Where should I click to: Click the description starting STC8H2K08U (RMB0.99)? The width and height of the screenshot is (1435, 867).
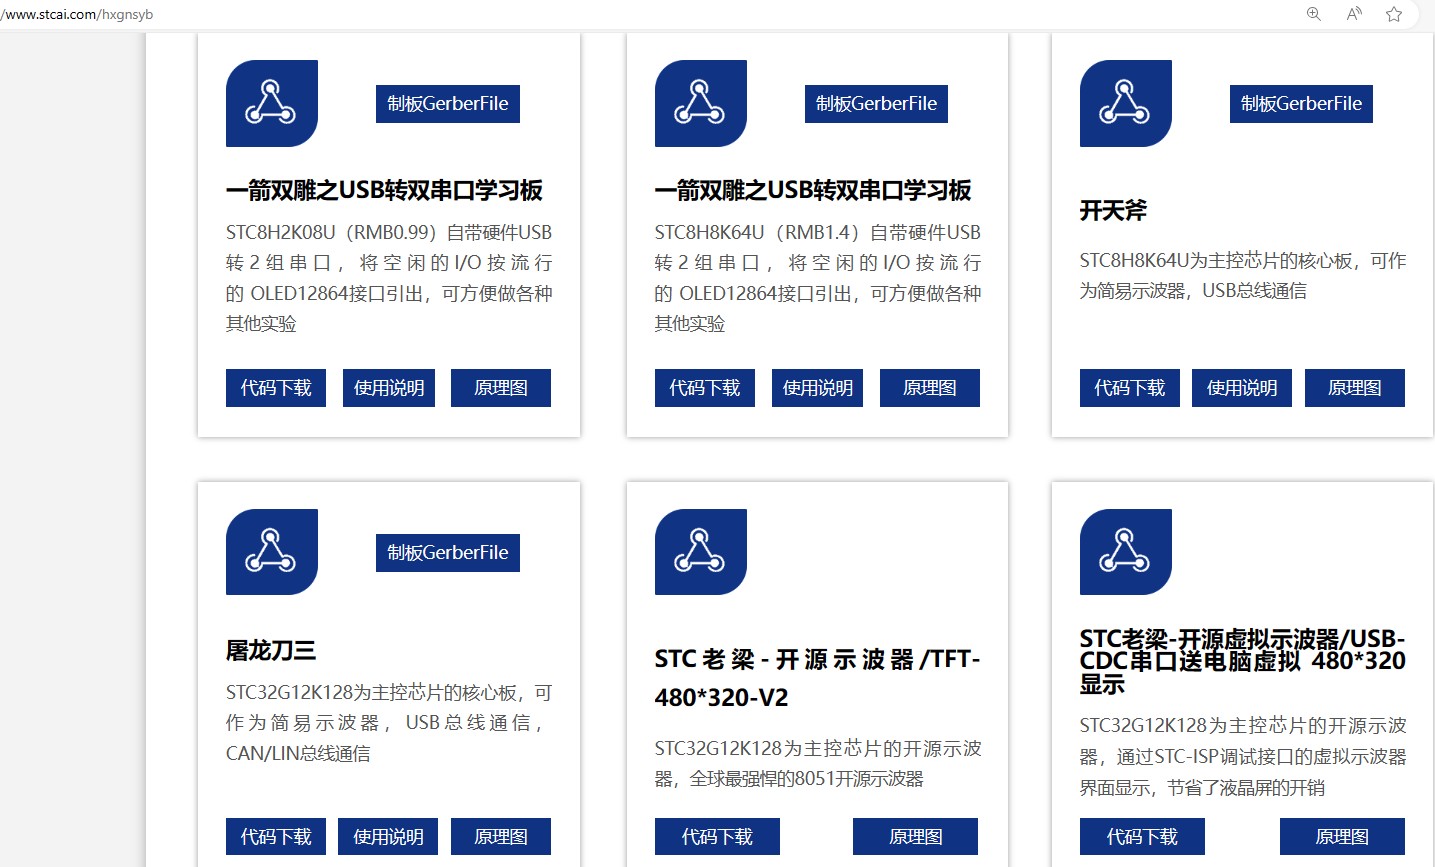389,278
